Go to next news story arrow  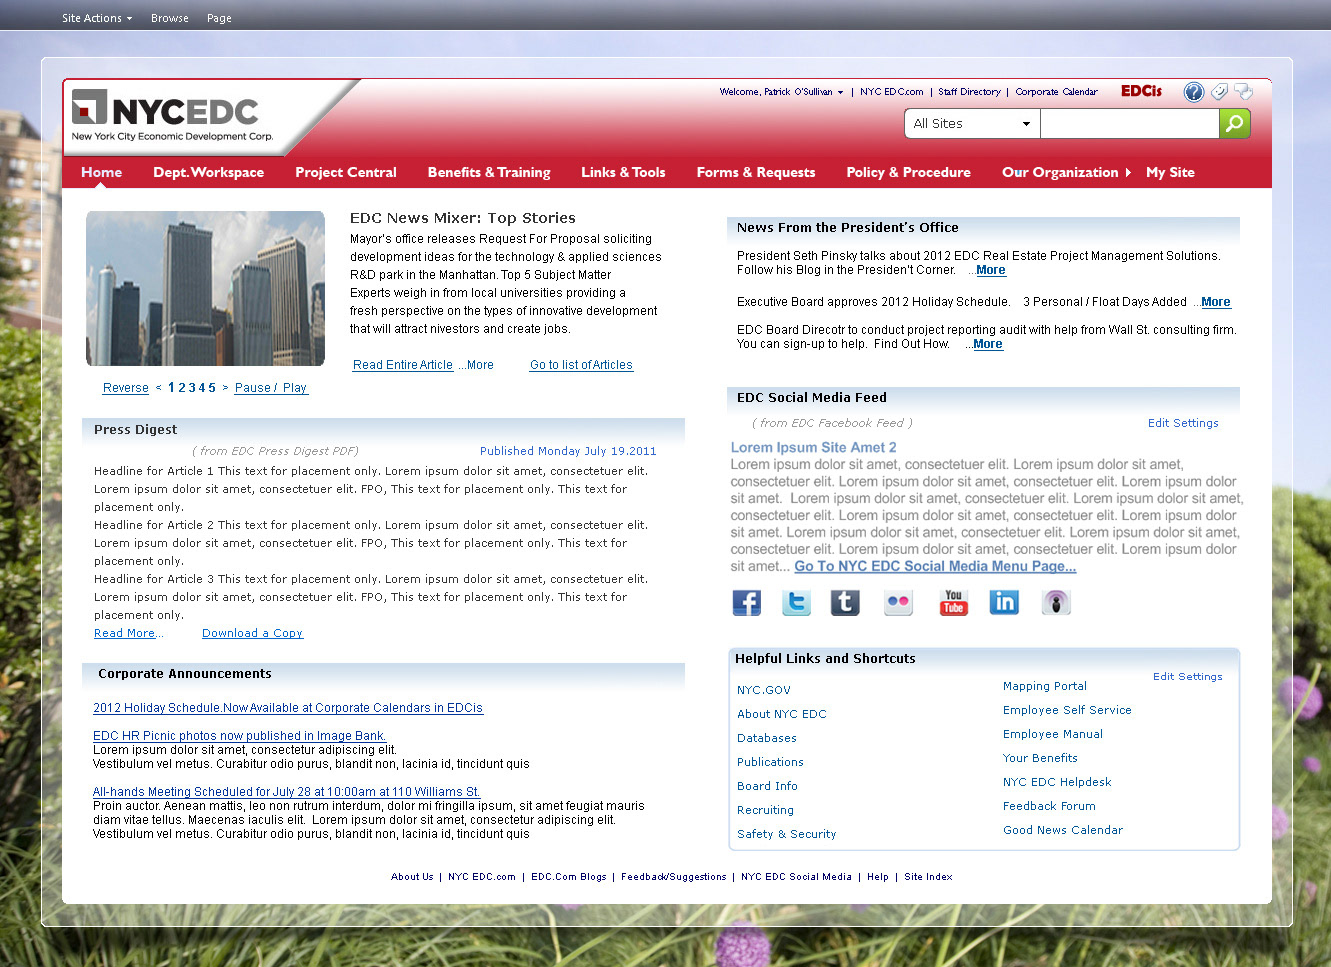click(x=225, y=388)
